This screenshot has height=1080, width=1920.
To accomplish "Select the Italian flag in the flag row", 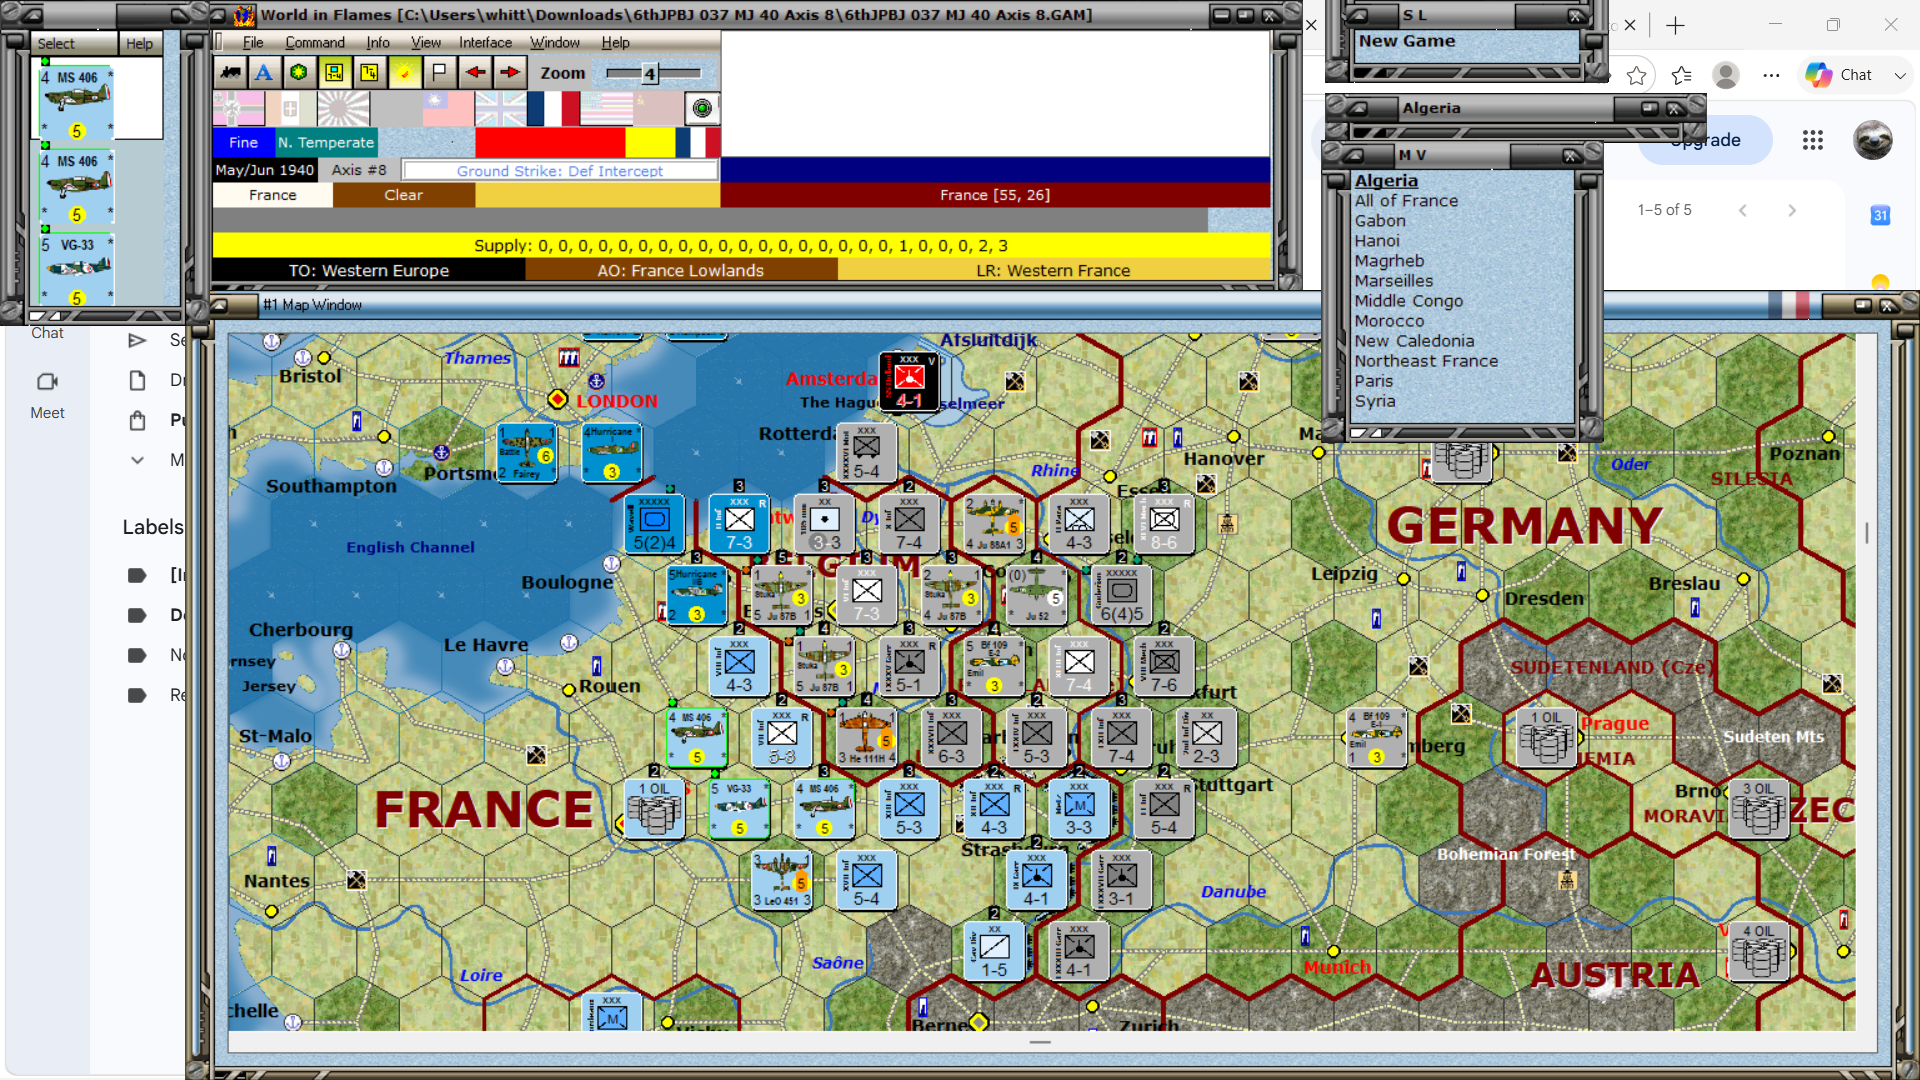I will coord(290,108).
